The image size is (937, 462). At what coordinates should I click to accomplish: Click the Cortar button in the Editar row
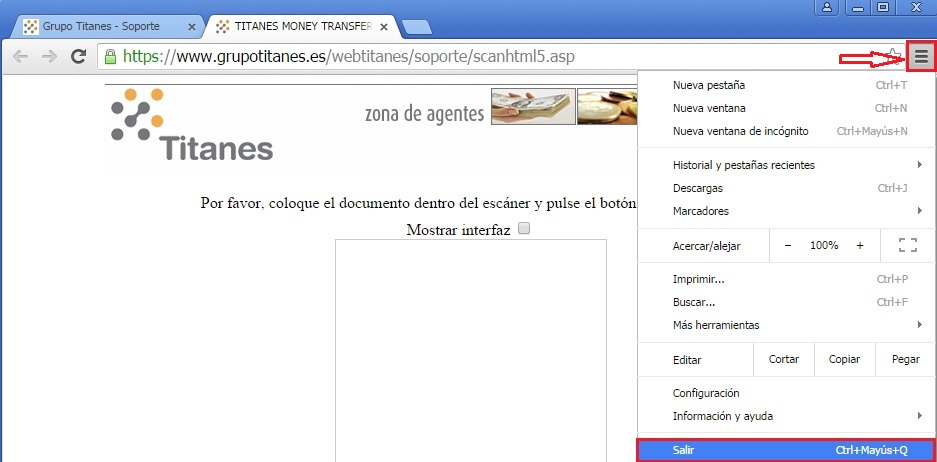point(784,359)
